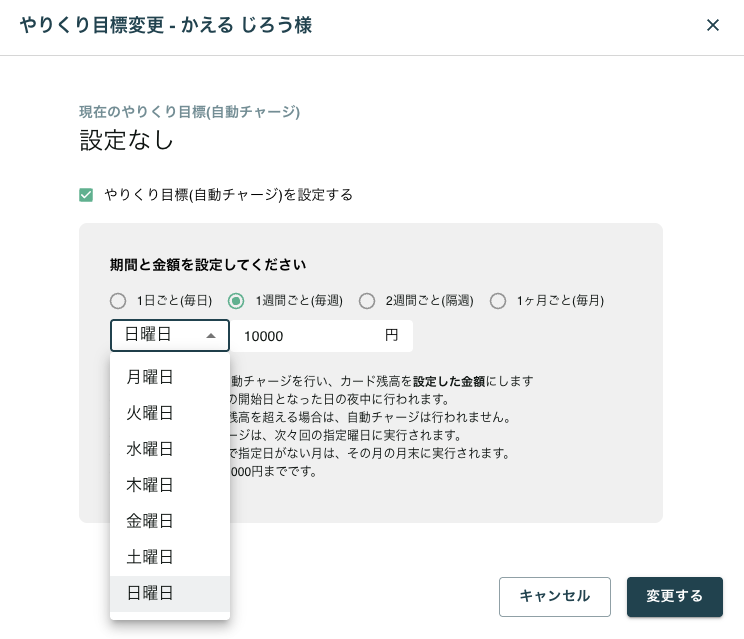Select 火曜日 in the dropdown list
744x639 pixels.
(150, 413)
